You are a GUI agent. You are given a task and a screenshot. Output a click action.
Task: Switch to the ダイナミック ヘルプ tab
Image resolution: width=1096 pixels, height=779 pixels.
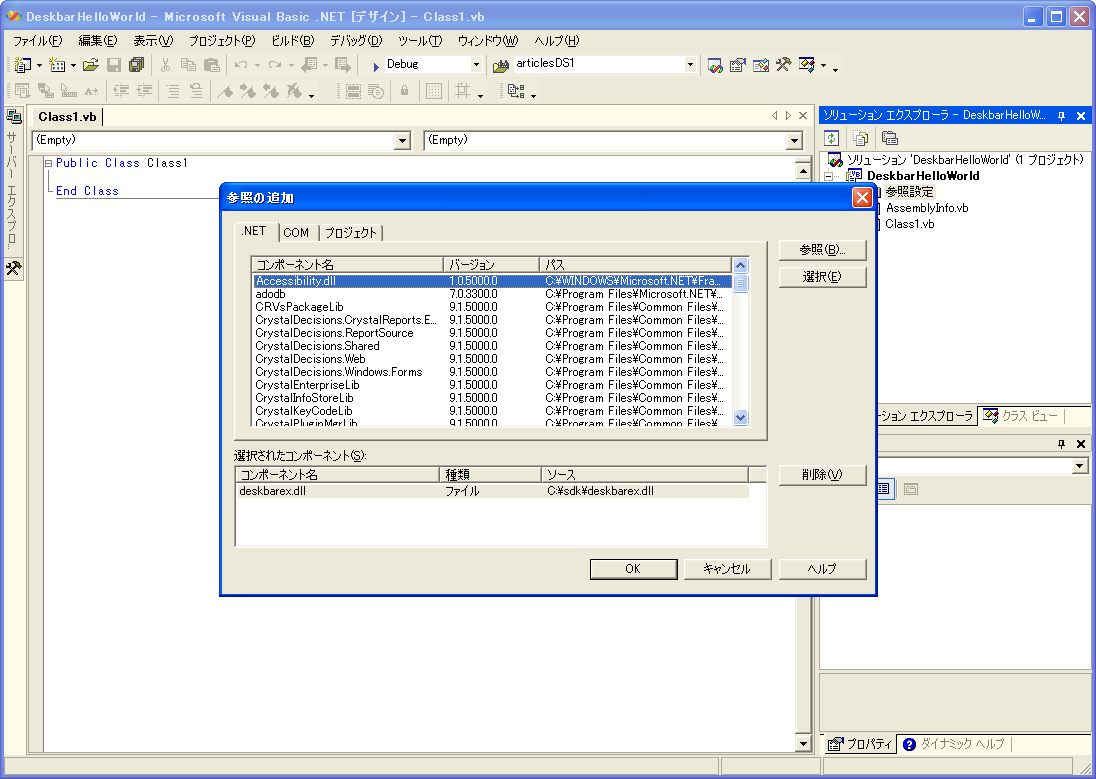(954, 744)
